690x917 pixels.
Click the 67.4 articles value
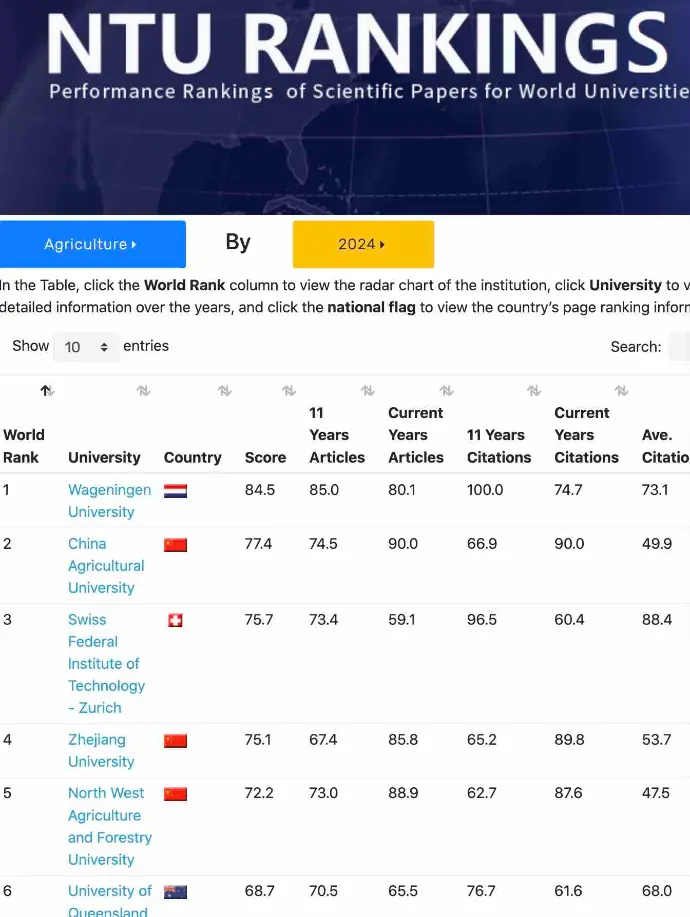coord(323,739)
